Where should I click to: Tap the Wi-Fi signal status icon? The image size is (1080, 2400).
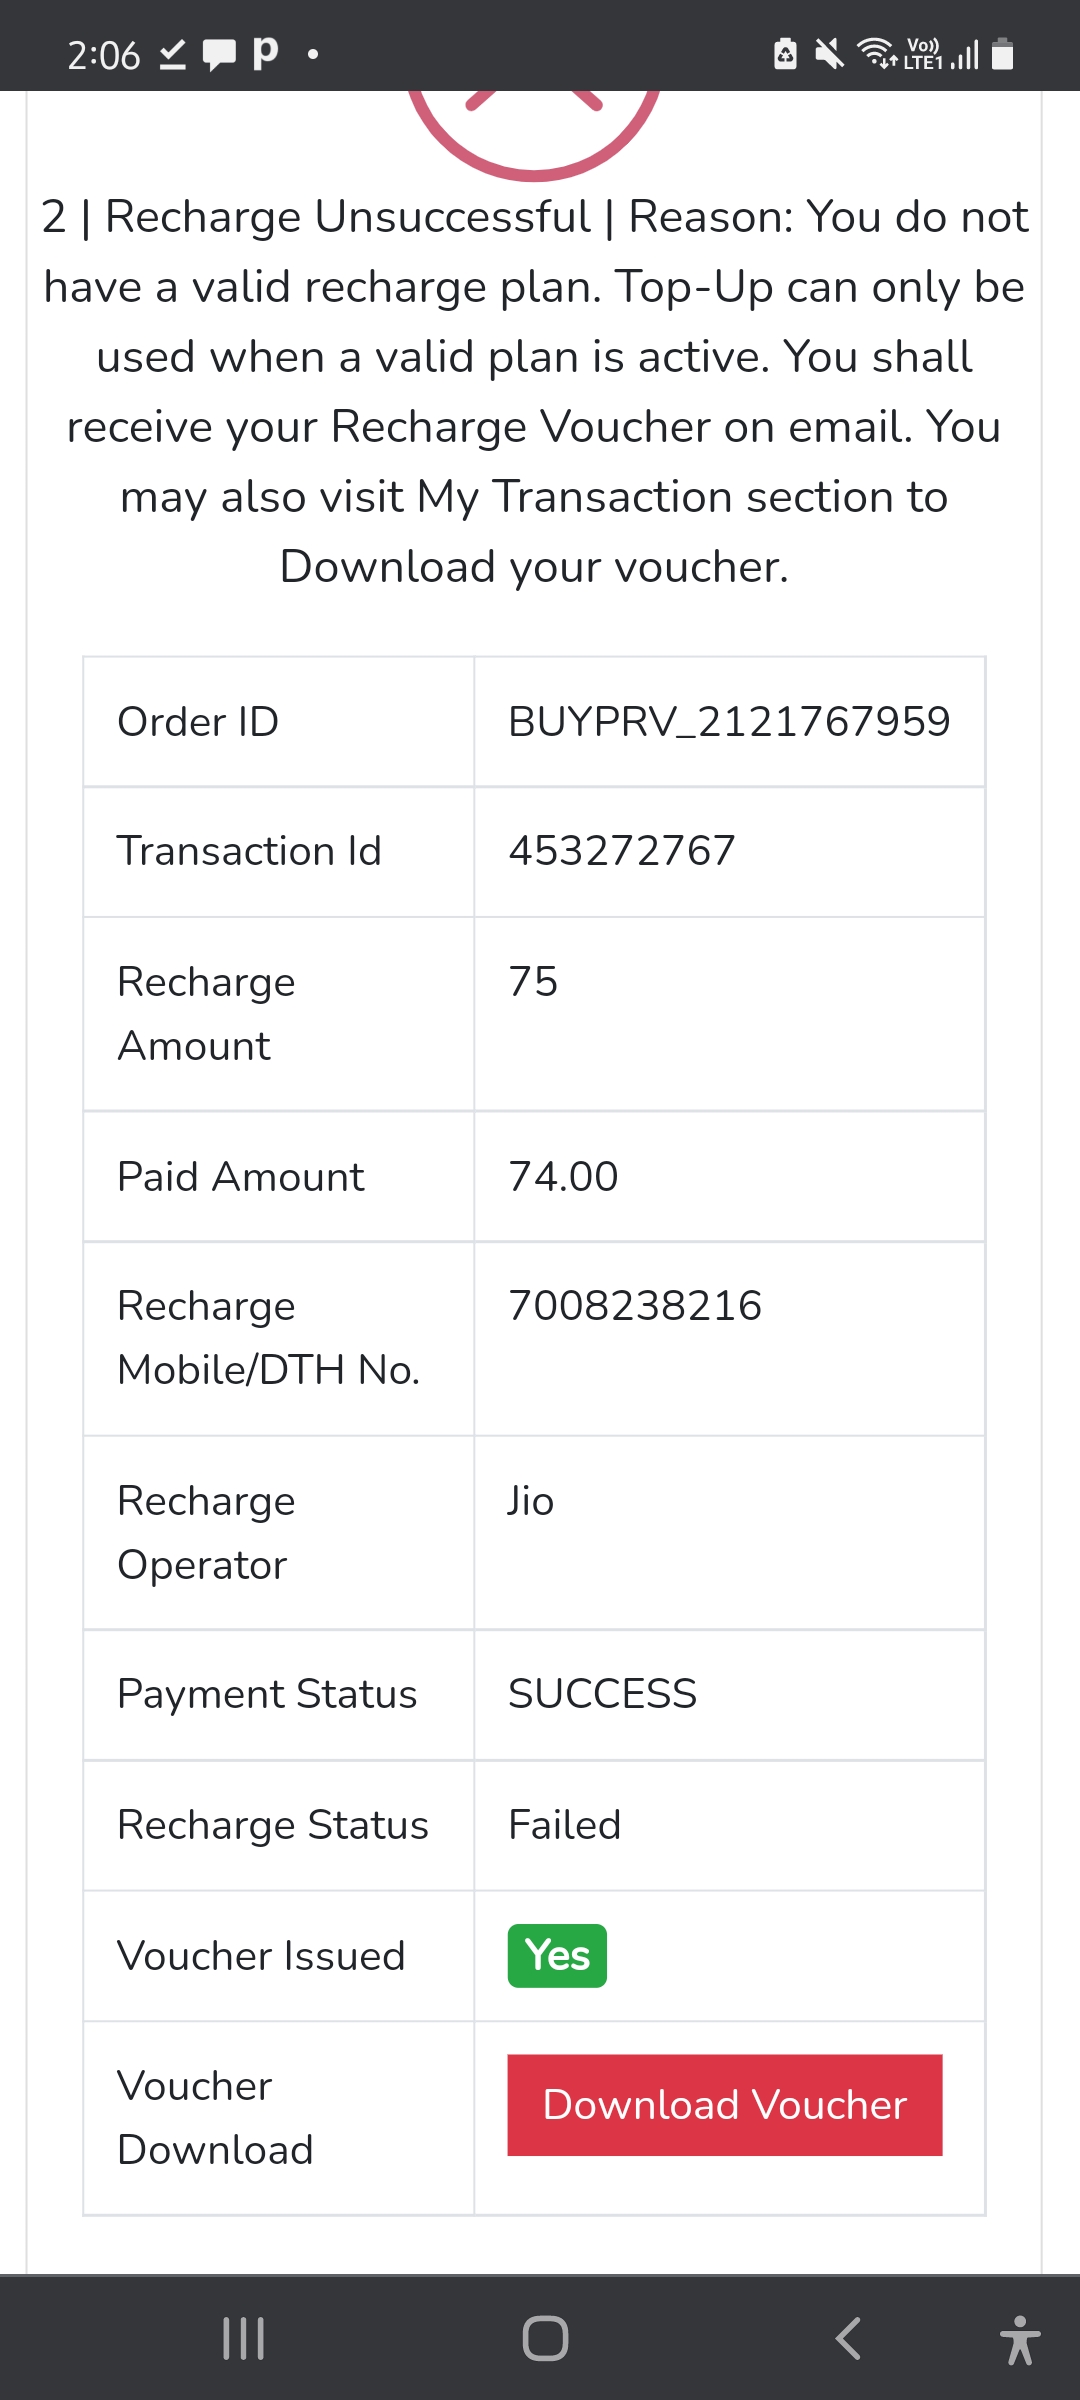(877, 53)
